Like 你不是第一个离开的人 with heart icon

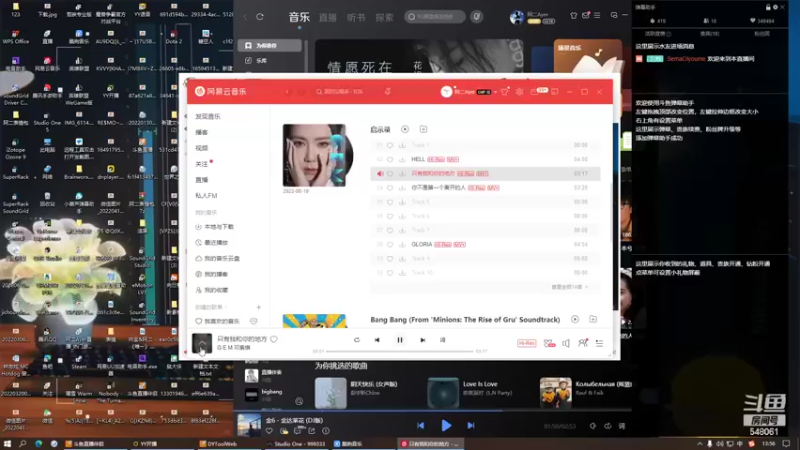point(390,188)
